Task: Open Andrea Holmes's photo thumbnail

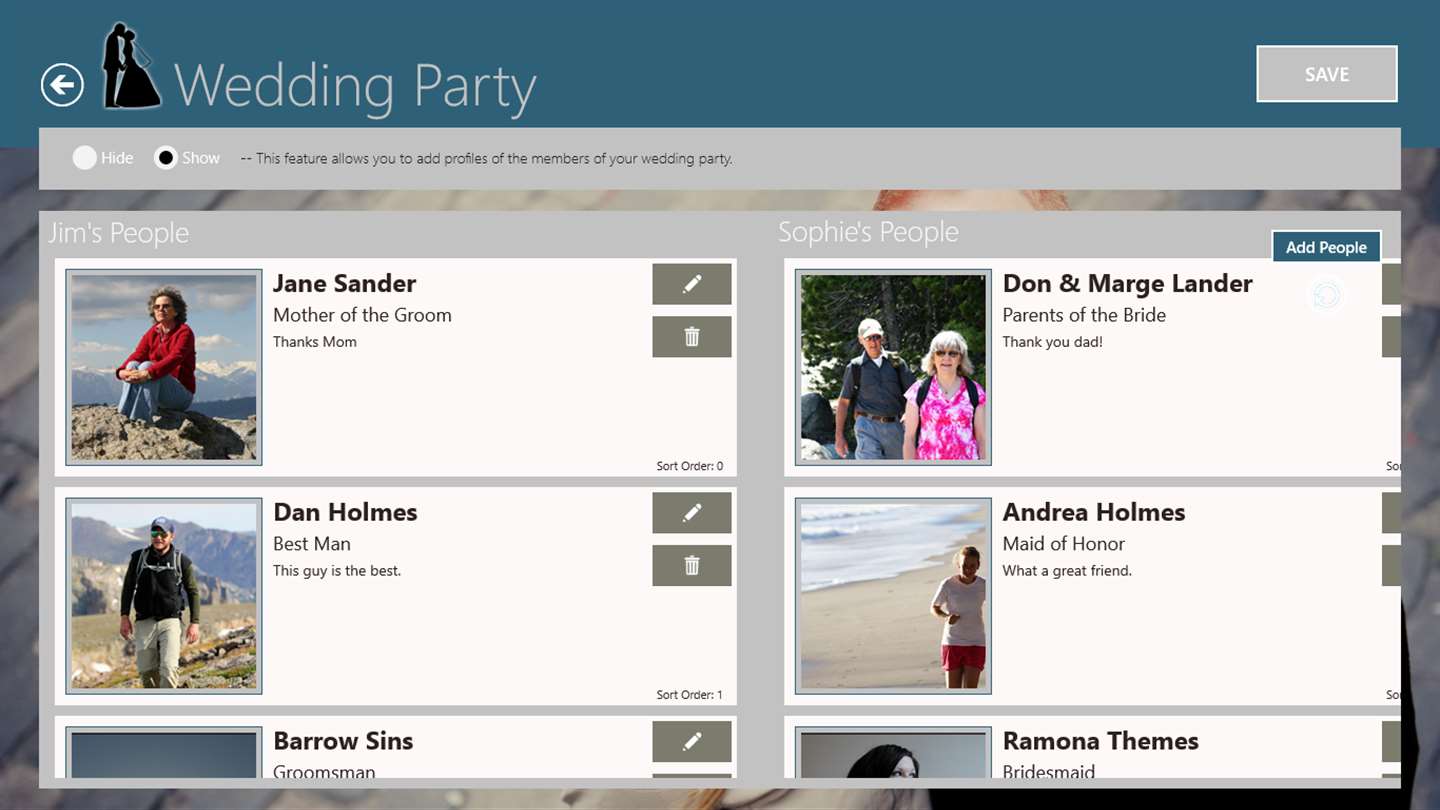Action: tap(893, 596)
